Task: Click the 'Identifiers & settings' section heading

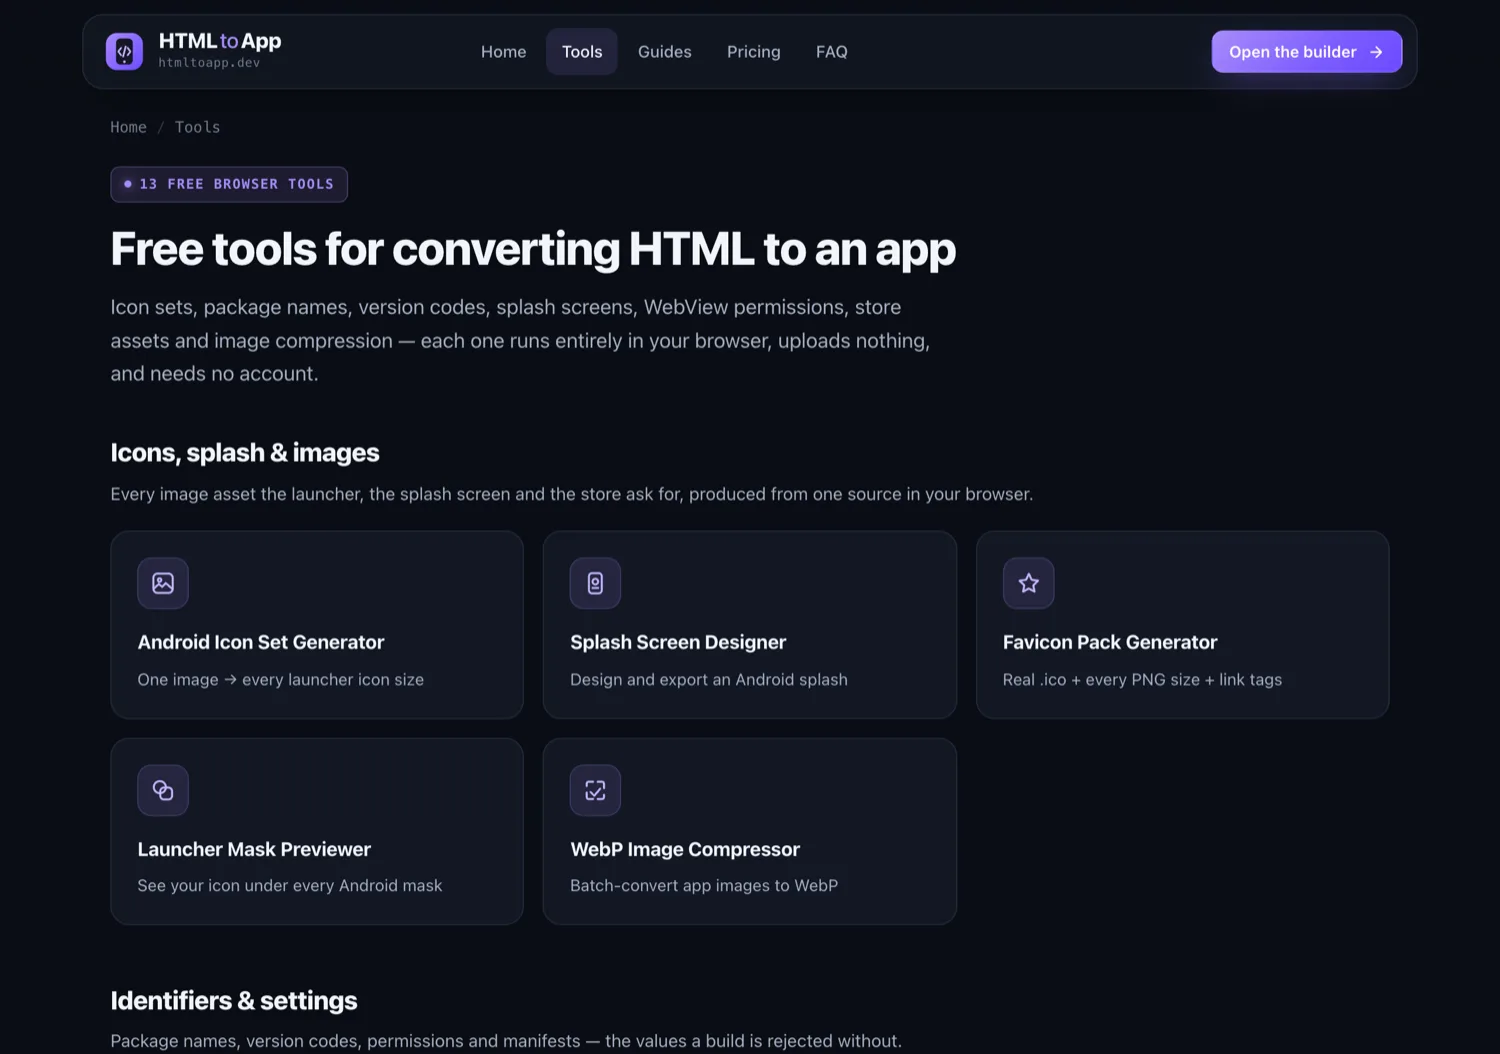Action: [234, 1001]
